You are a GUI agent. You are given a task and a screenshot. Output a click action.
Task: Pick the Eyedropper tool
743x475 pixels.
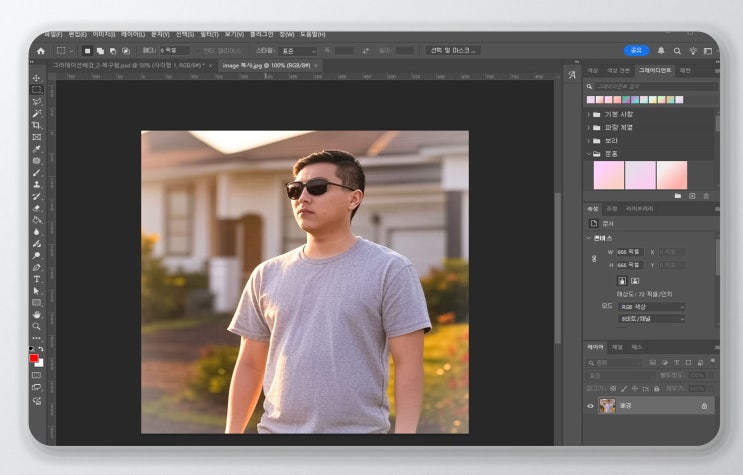(x=37, y=149)
